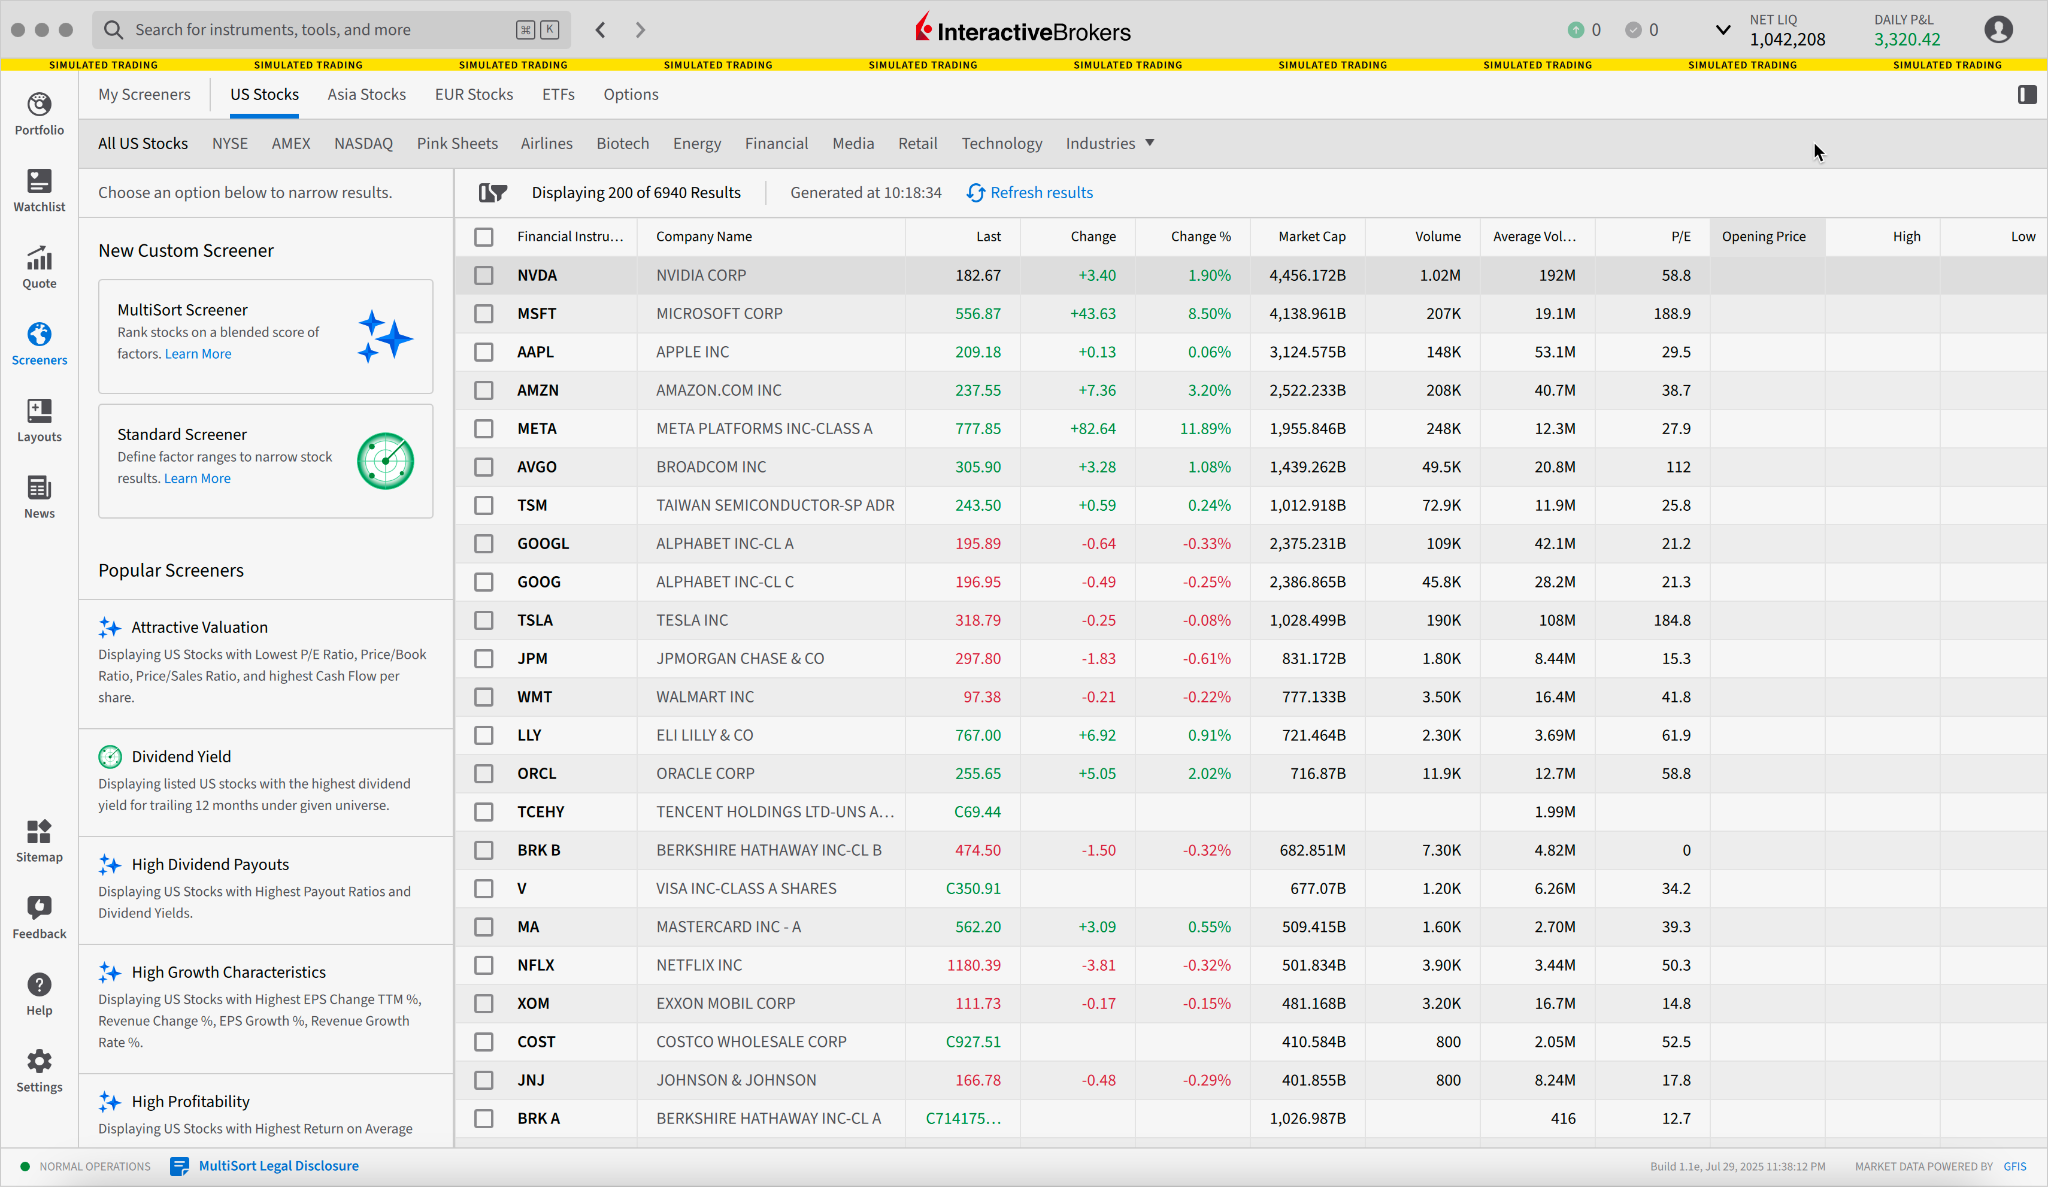Switch to the EUR Stocks tab

coord(474,94)
